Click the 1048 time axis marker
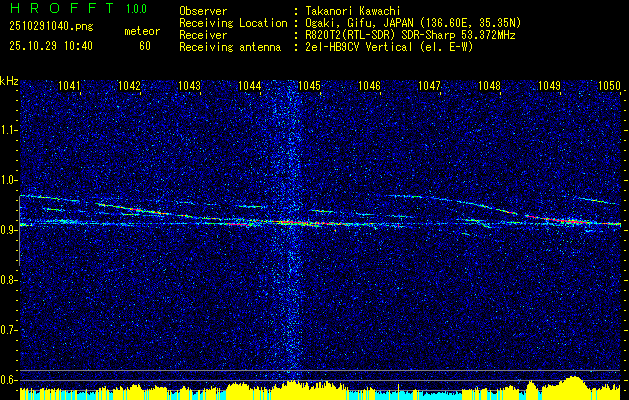 point(490,85)
